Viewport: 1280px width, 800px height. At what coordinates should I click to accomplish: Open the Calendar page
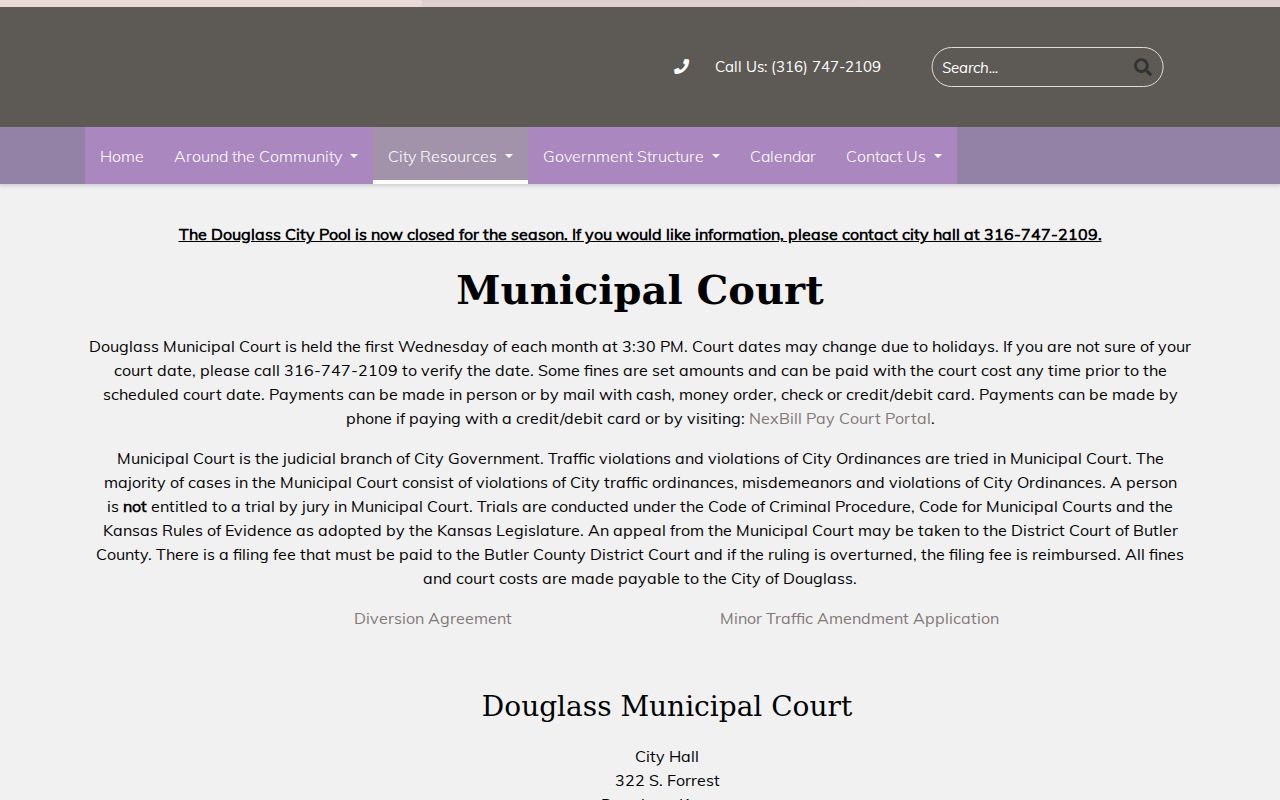pyautogui.click(x=783, y=156)
